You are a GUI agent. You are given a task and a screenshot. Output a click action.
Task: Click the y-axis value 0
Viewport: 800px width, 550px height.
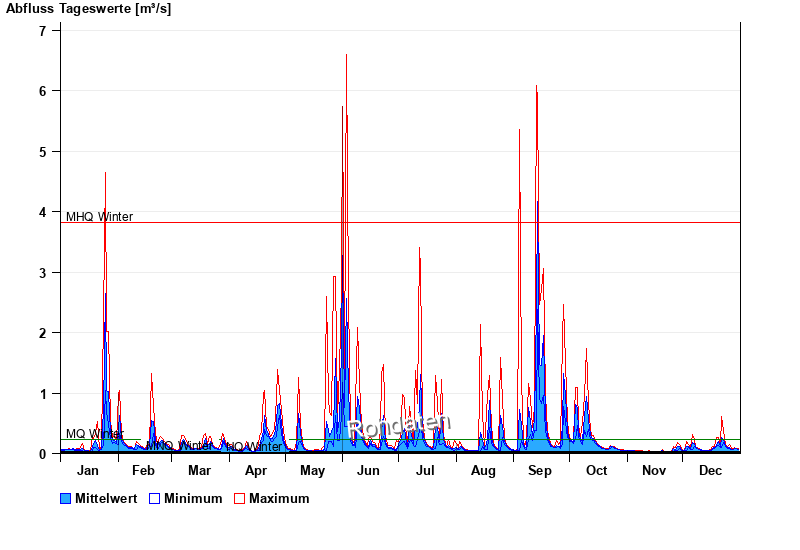(x=43, y=454)
